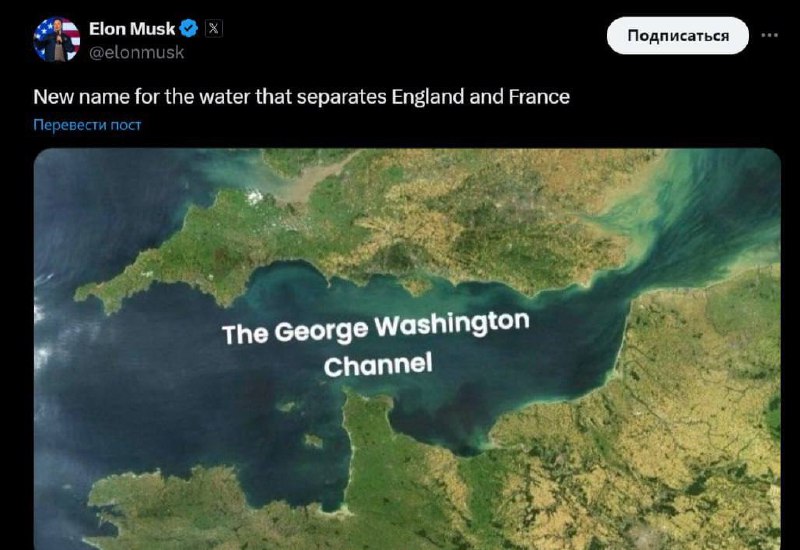This screenshot has height=550, width=800.
Task: Open the three-dot more options menu
Action: 769,35
